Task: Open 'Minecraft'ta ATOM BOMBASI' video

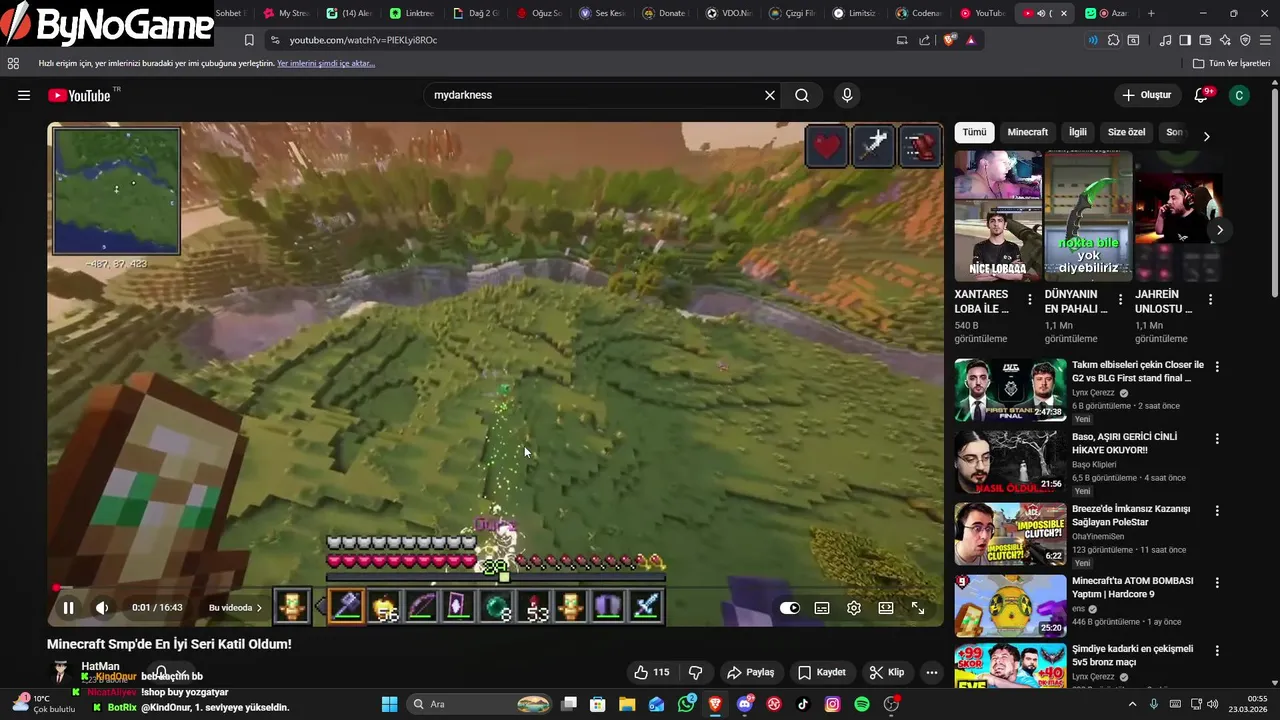Action: [x=1010, y=606]
